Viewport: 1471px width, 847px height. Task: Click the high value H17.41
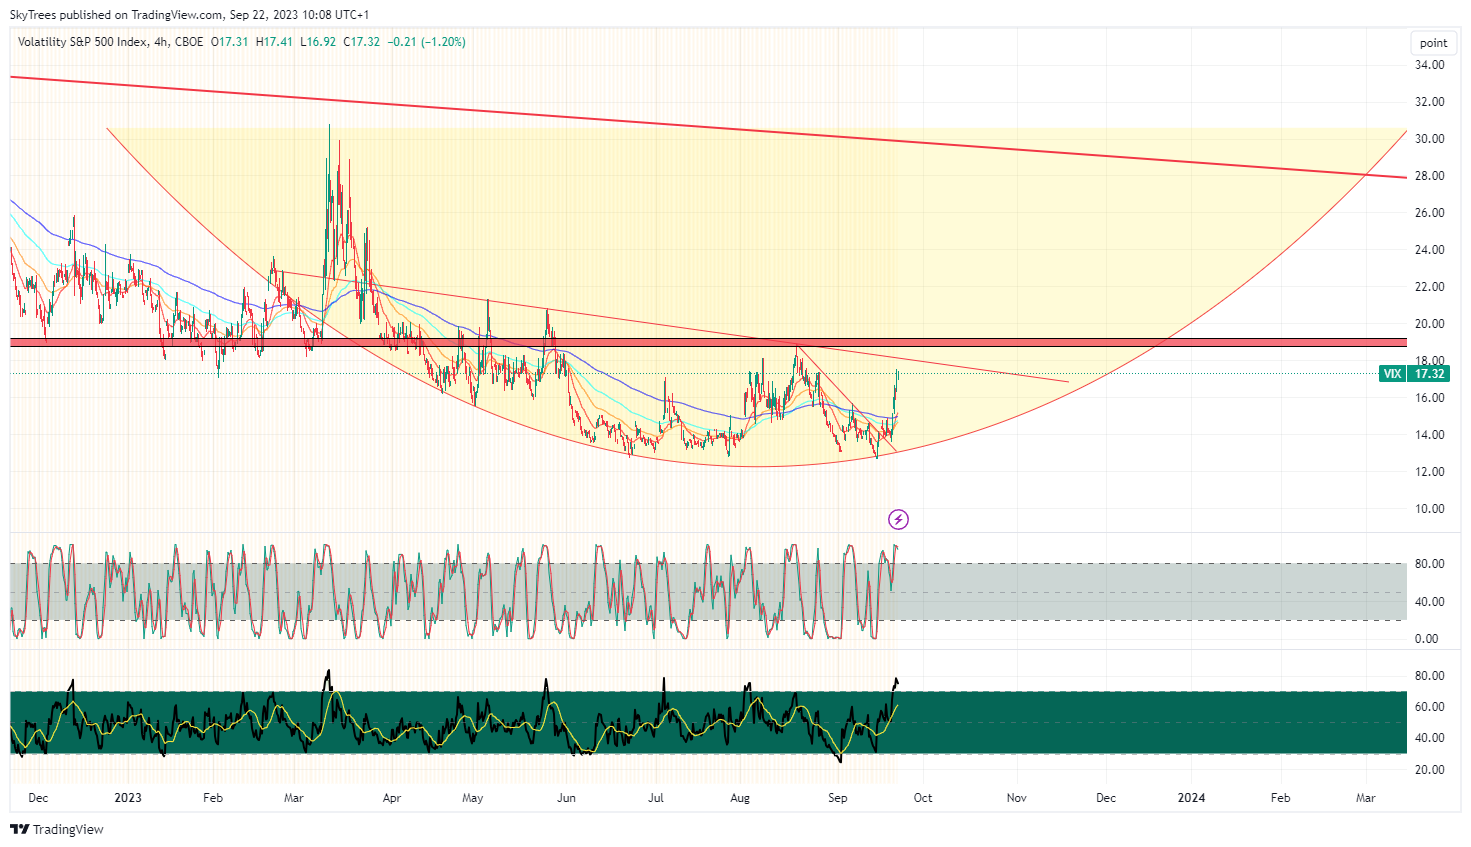pos(274,42)
